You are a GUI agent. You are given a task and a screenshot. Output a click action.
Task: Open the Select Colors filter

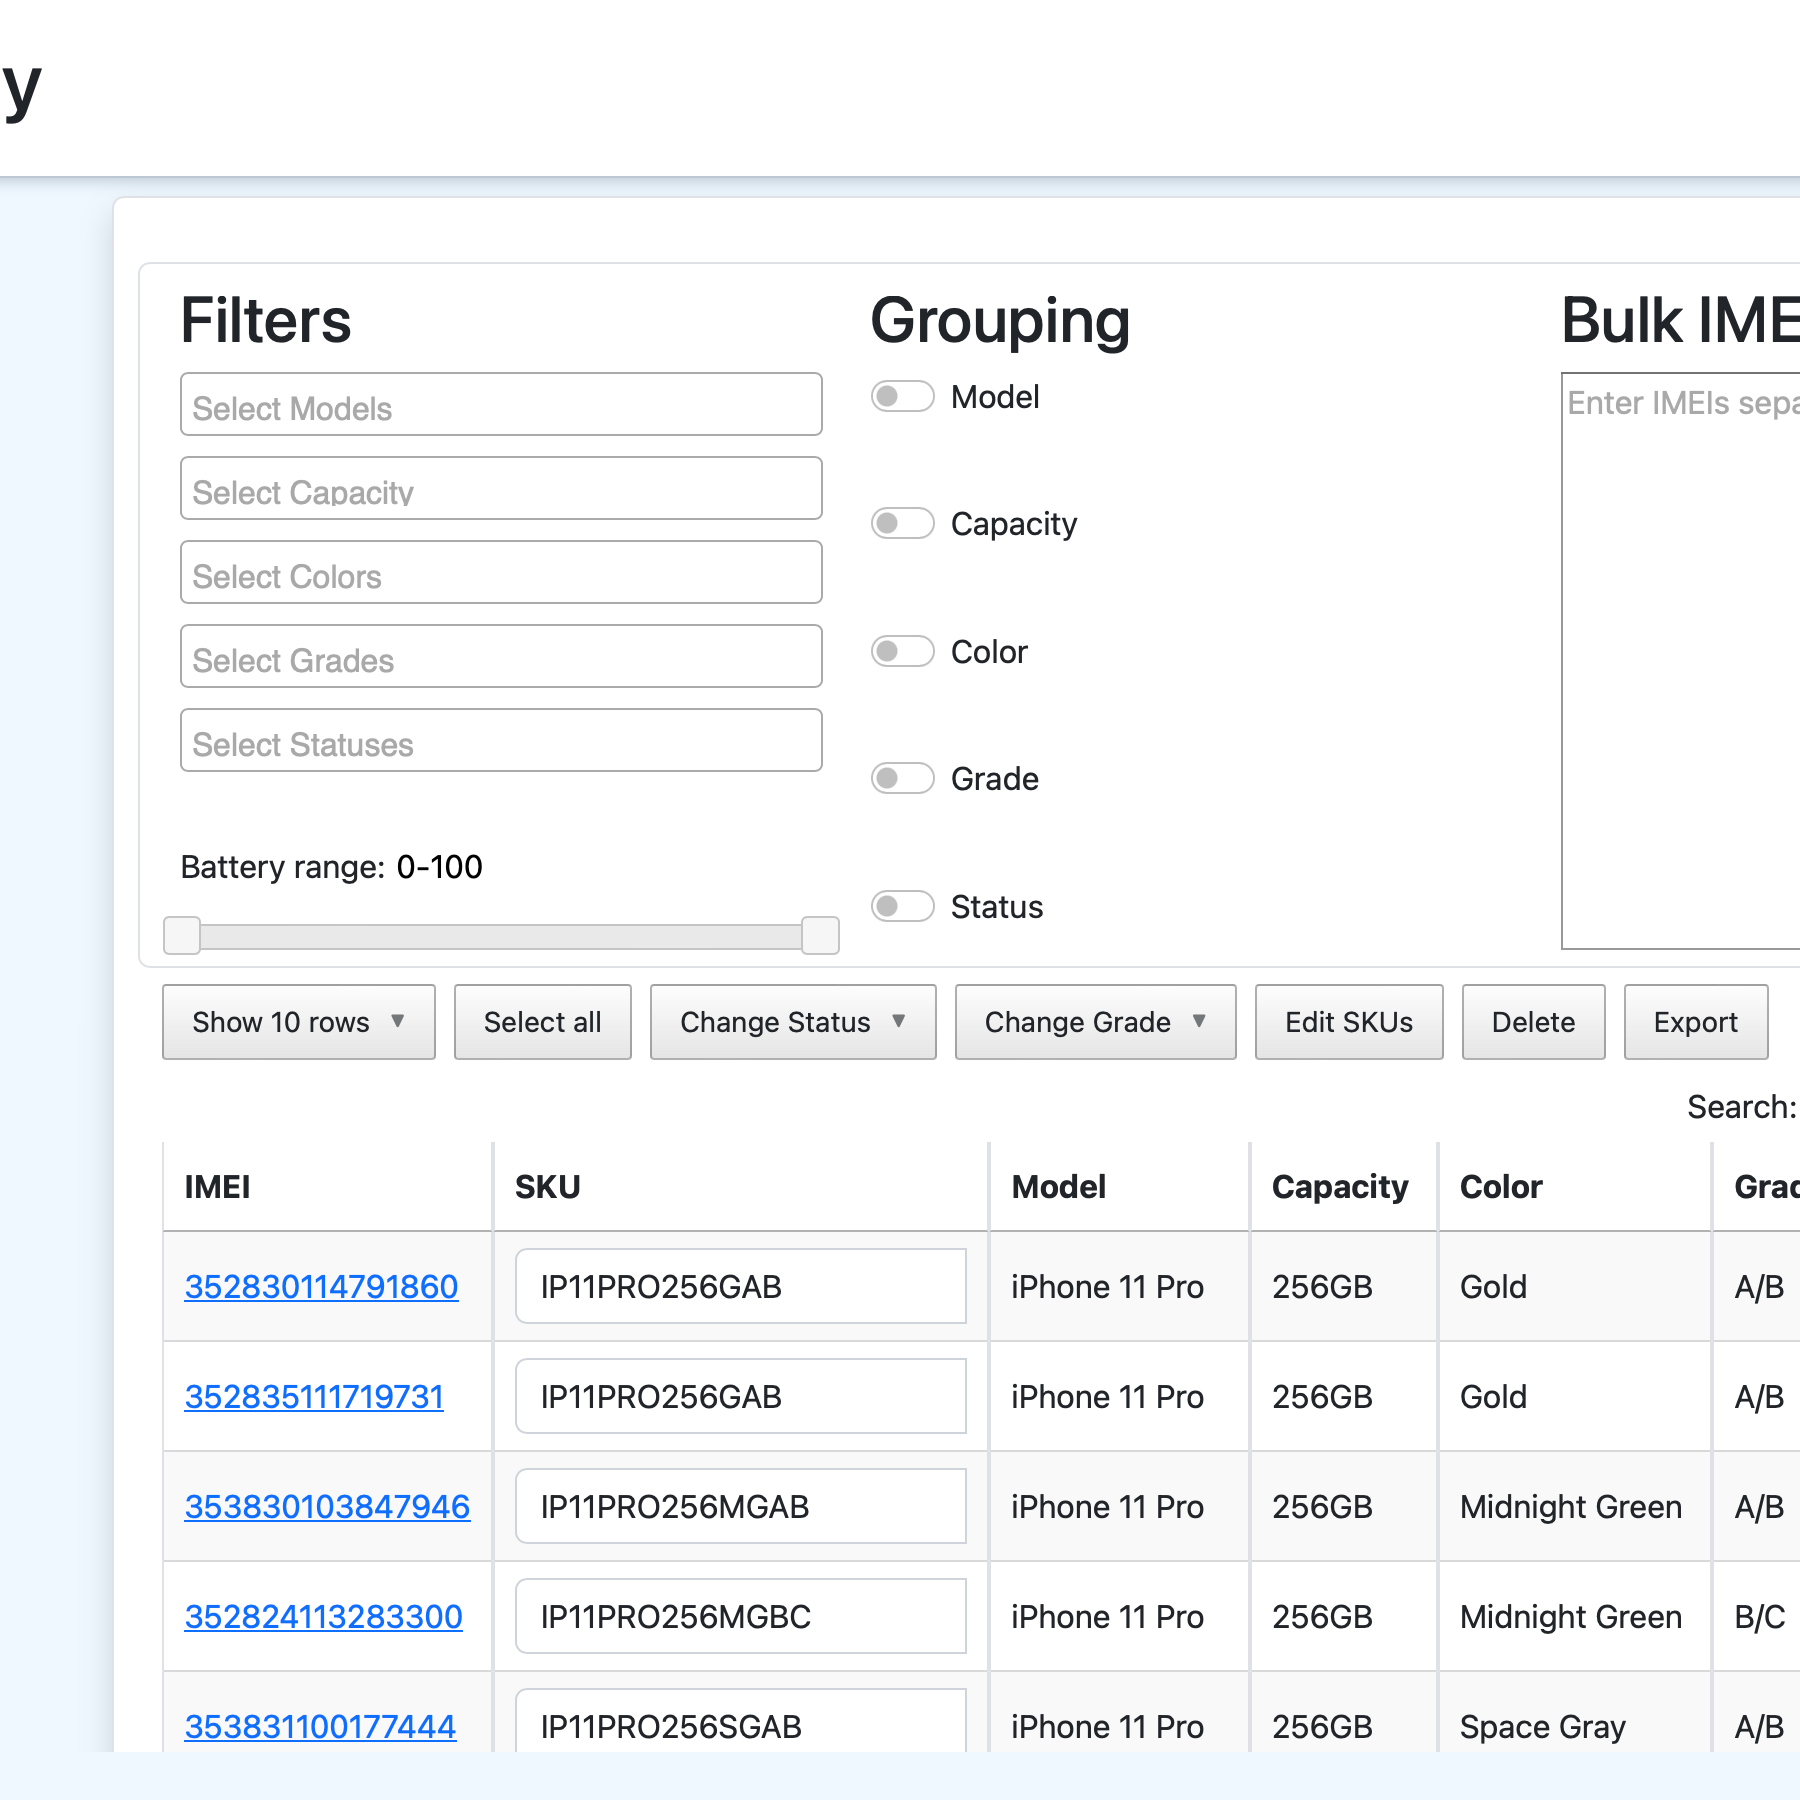(x=501, y=573)
